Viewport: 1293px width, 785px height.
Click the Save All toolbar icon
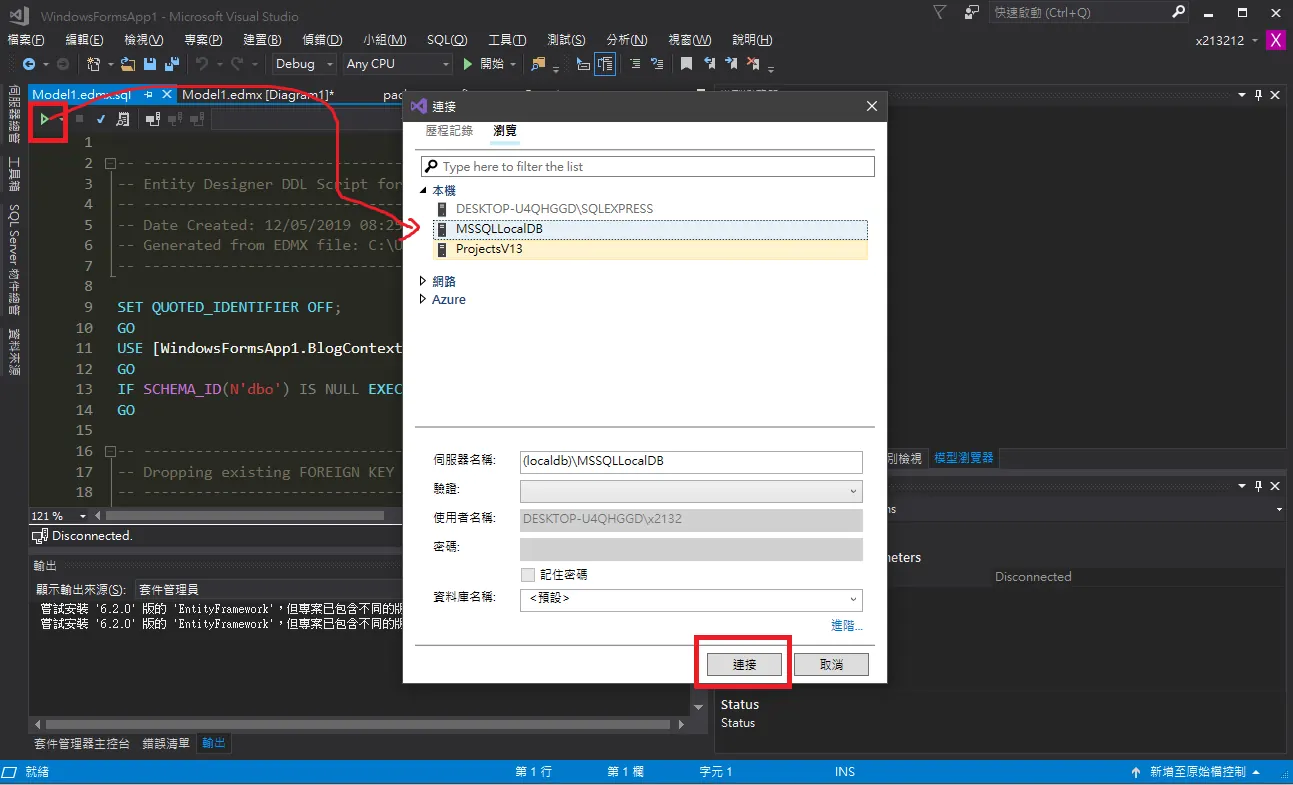click(x=171, y=64)
